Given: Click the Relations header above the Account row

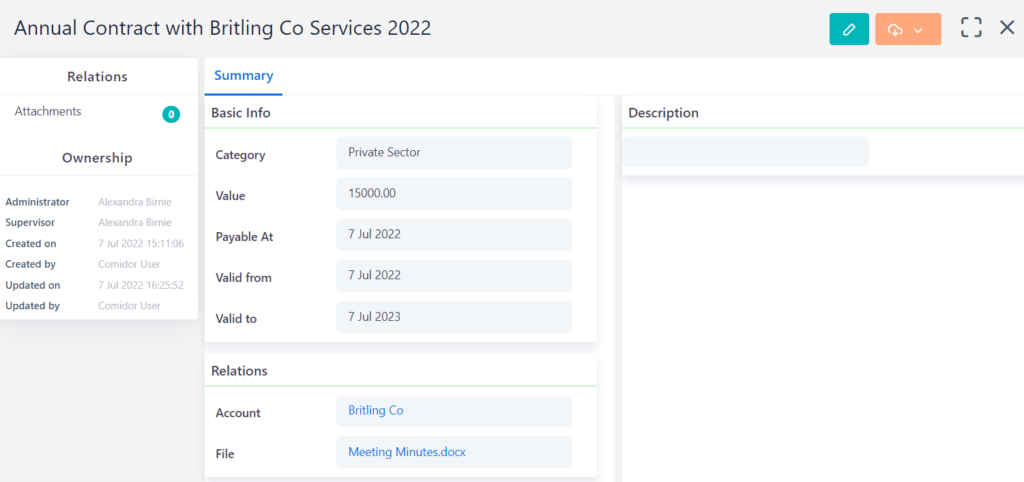Looking at the screenshot, I should click(240, 371).
